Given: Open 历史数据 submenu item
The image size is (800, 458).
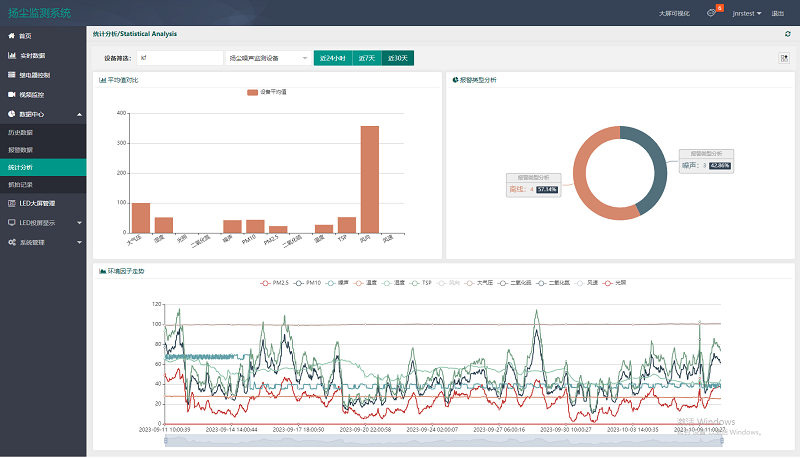Looking at the screenshot, I should [21, 132].
